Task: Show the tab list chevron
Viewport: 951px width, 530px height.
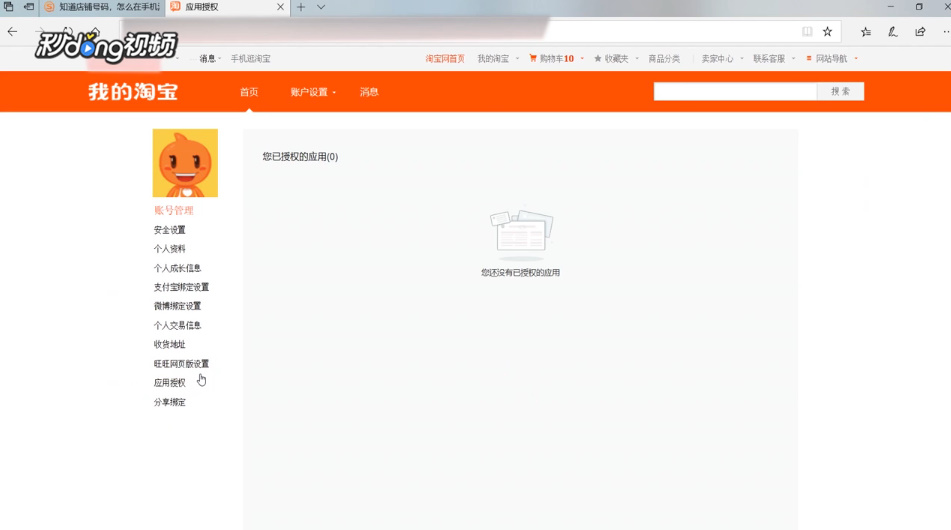Action: click(321, 7)
